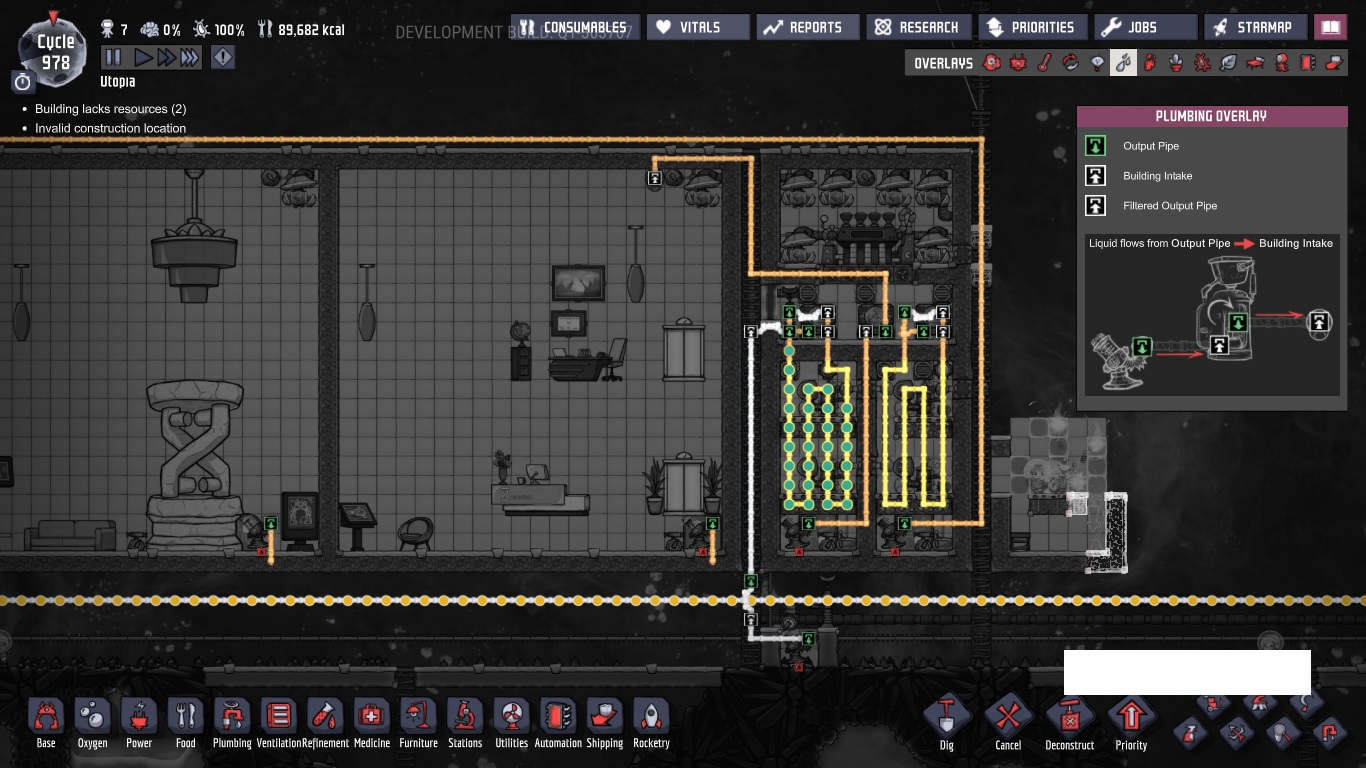Open the Shipping overlay in the overlays bar
This screenshot has width=1366, height=768.
pos(1334,63)
